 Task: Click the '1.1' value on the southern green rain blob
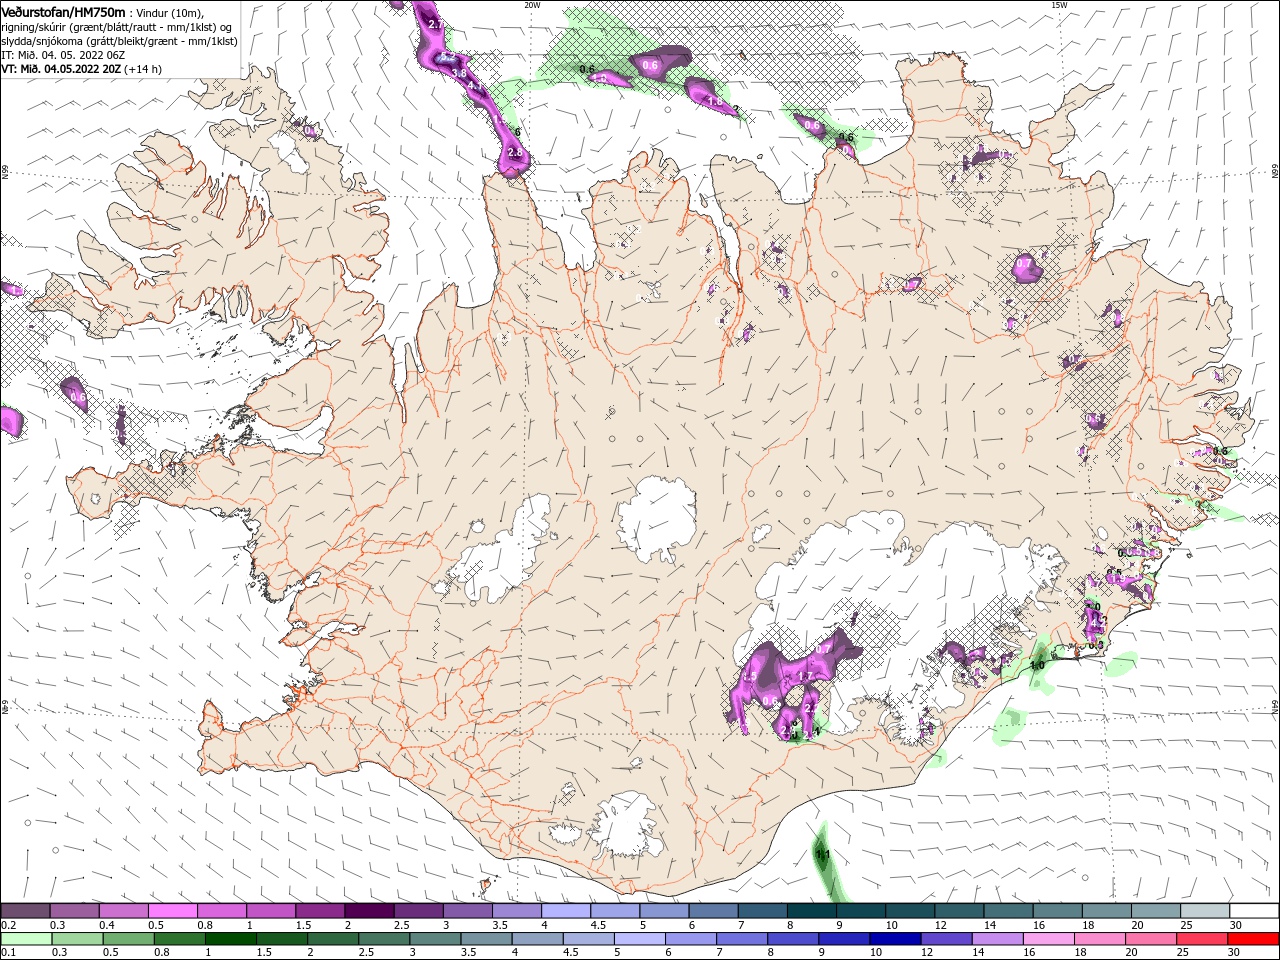coord(824,855)
